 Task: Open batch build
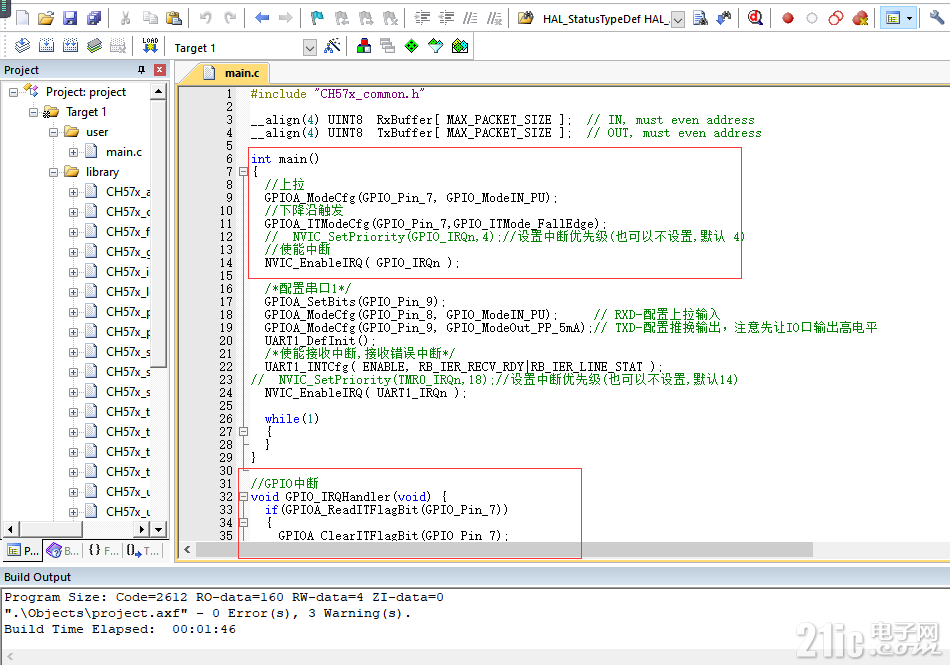point(95,46)
